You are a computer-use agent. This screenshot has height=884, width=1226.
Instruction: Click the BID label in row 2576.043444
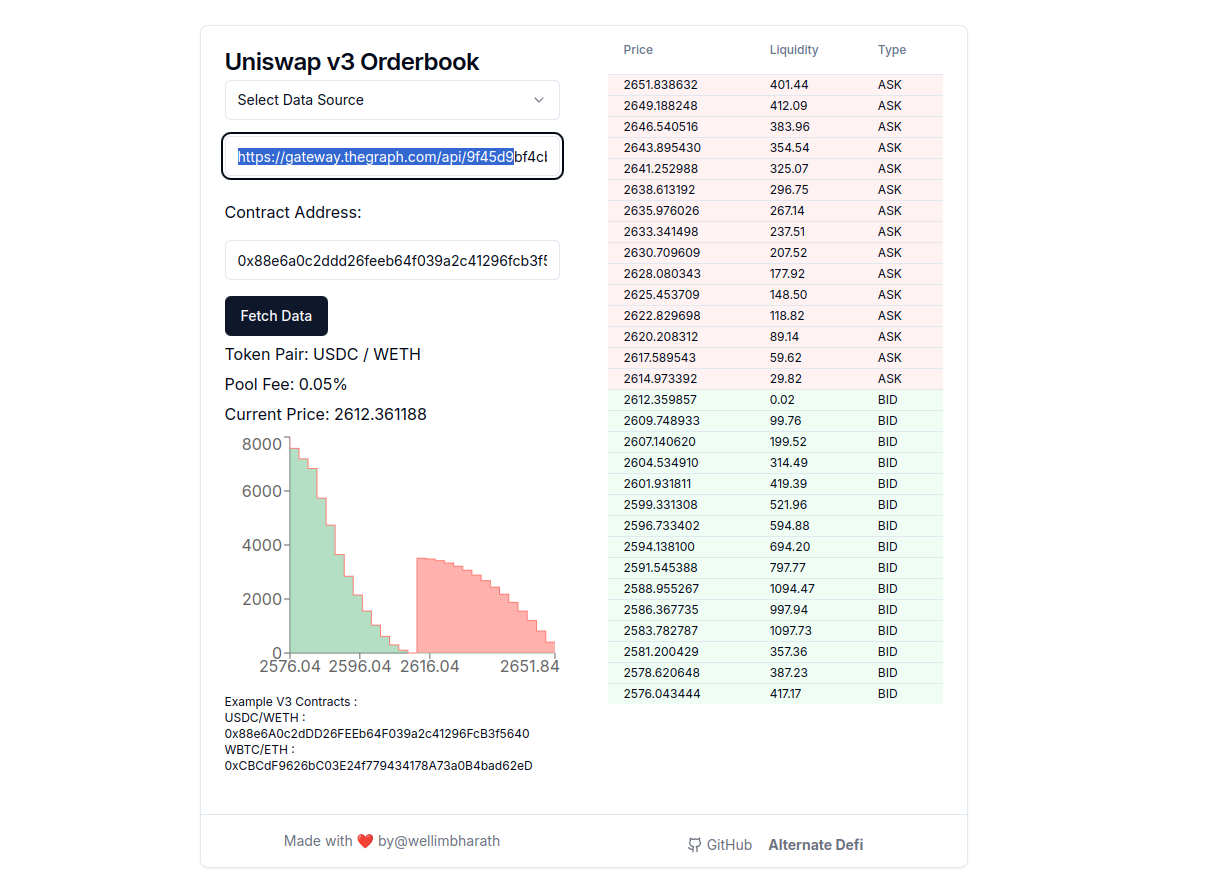(x=888, y=694)
